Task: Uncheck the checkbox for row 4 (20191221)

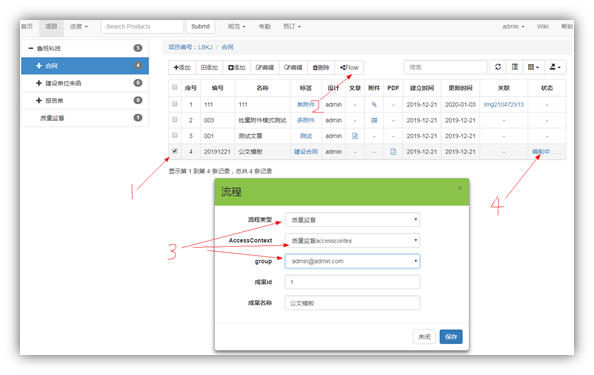Action: point(175,151)
